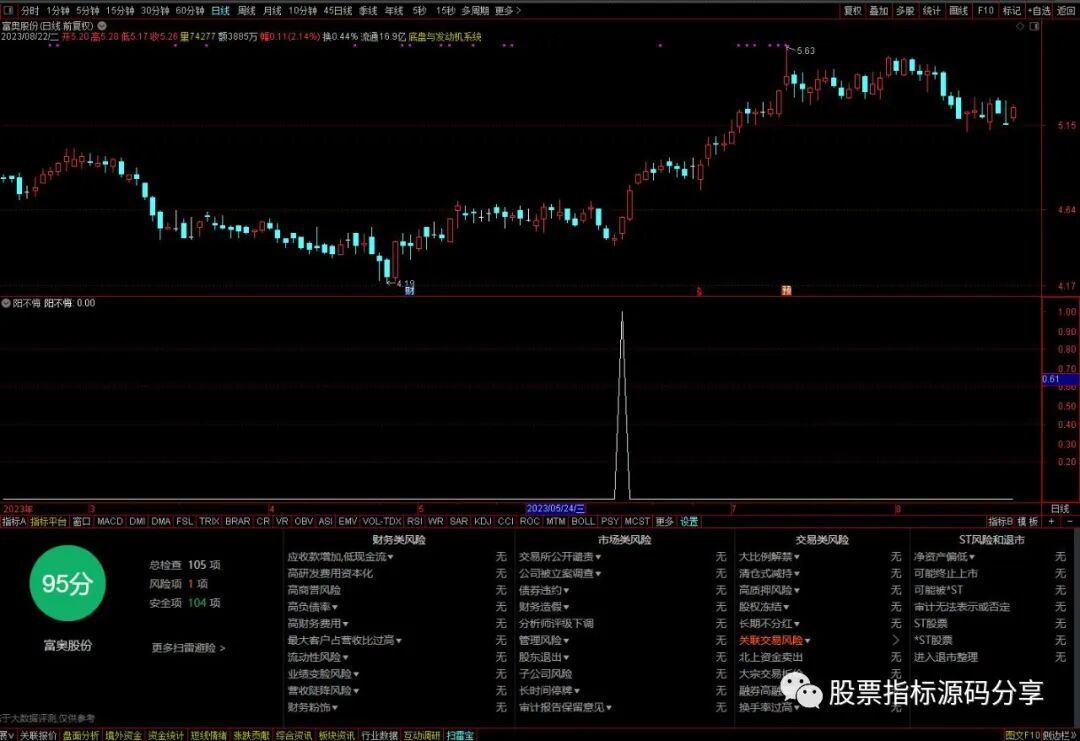Click +自选 to add to watchlist
This screenshot has width=1080, height=741.
pos(1039,10)
